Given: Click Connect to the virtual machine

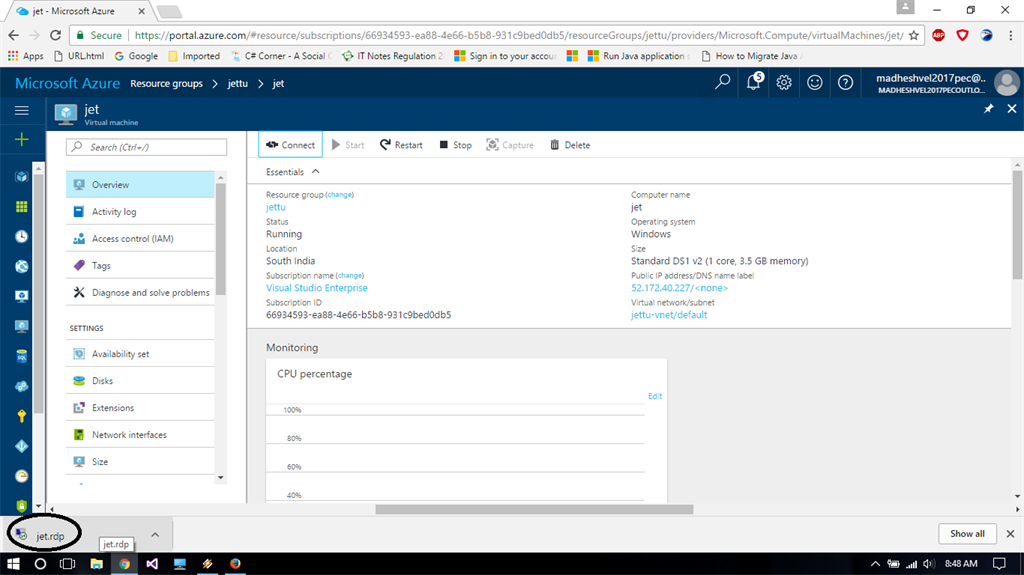Looking at the screenshot, I should pos(291,145).
